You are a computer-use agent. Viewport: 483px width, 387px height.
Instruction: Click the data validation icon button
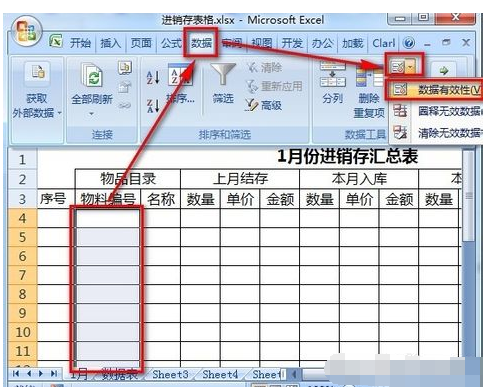coord(397,68)
